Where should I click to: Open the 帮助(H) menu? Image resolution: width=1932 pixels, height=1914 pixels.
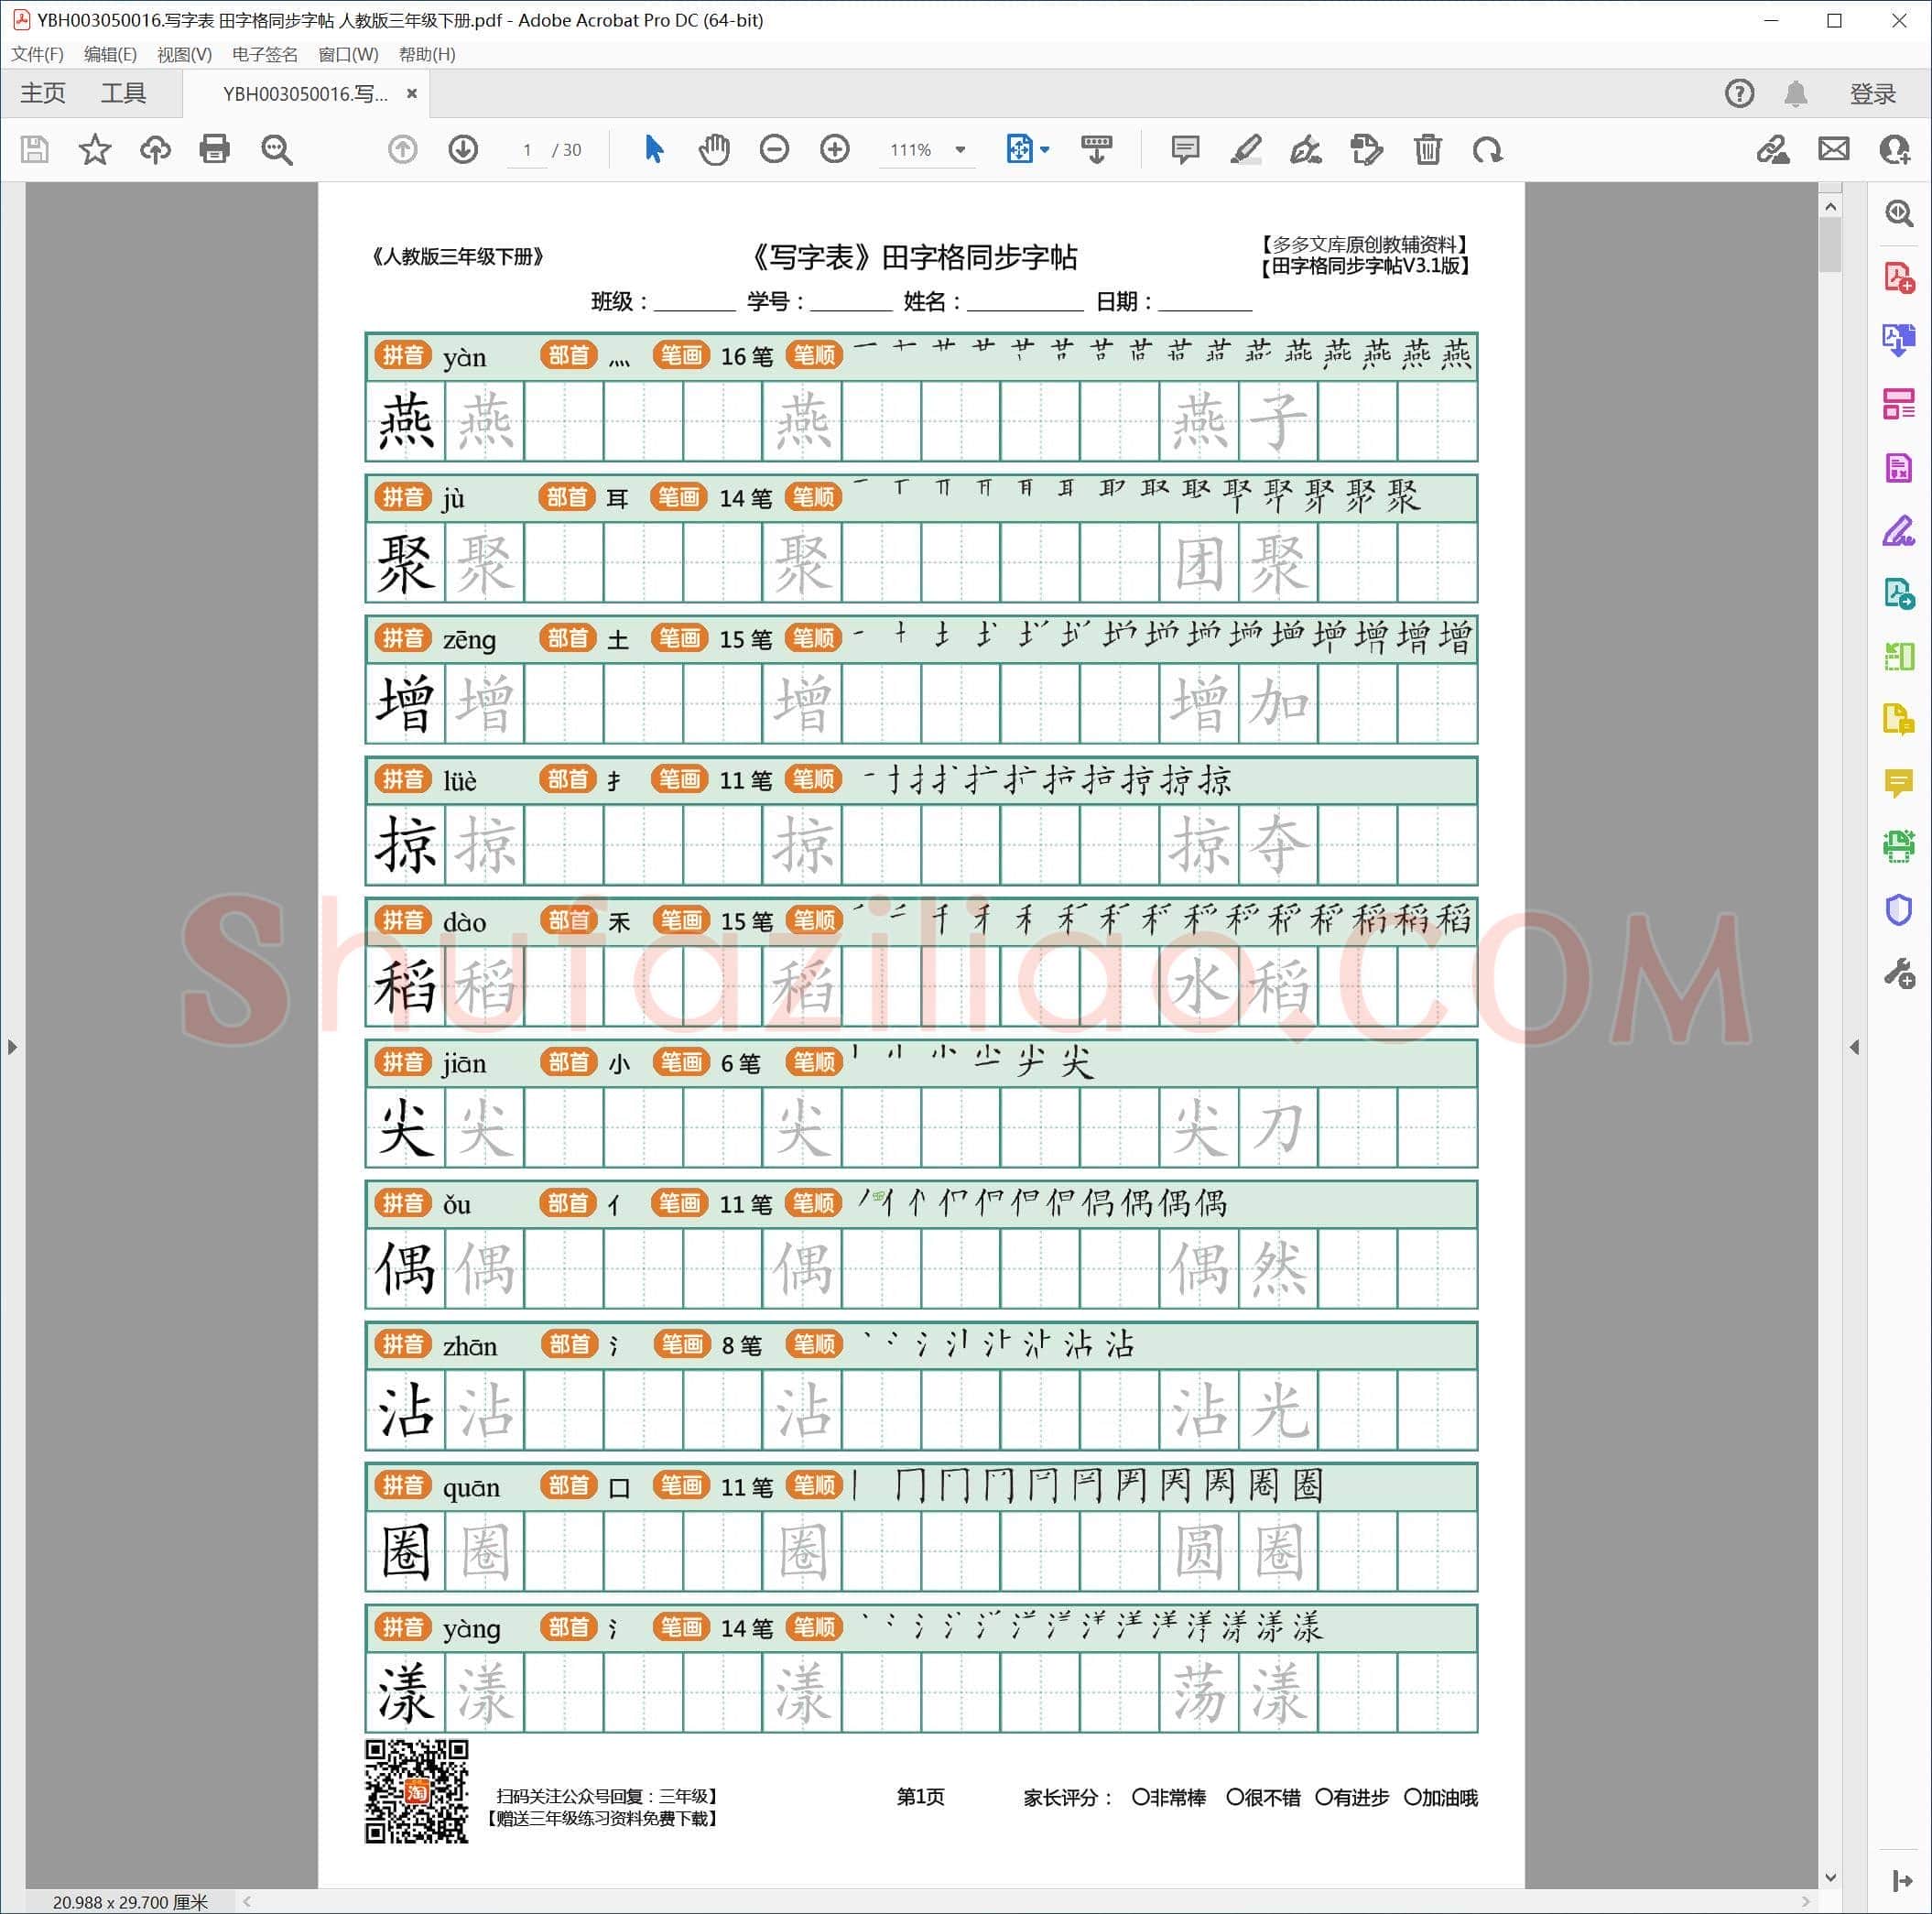426,54
